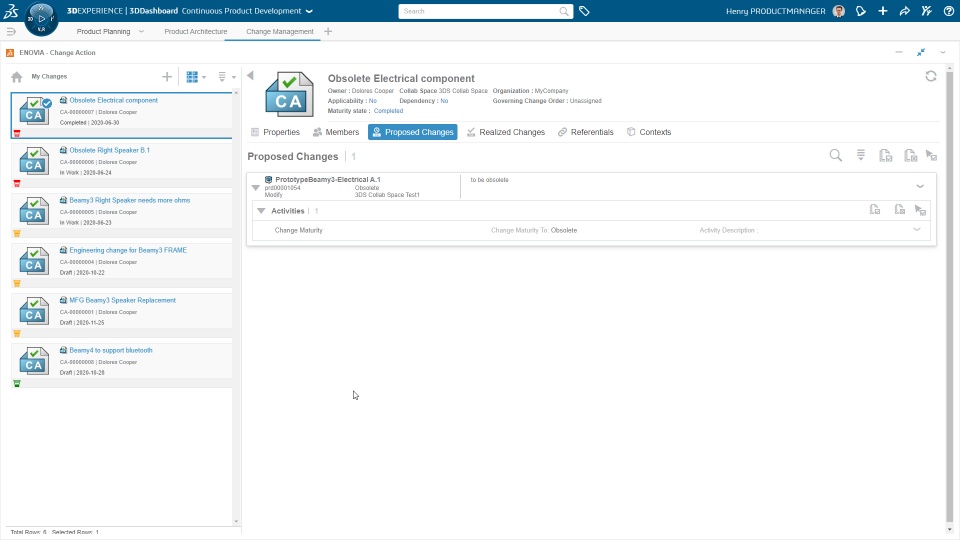
Task: Open sort icon in Proposed Changes toolbar
Action: [x=861, y=156]
